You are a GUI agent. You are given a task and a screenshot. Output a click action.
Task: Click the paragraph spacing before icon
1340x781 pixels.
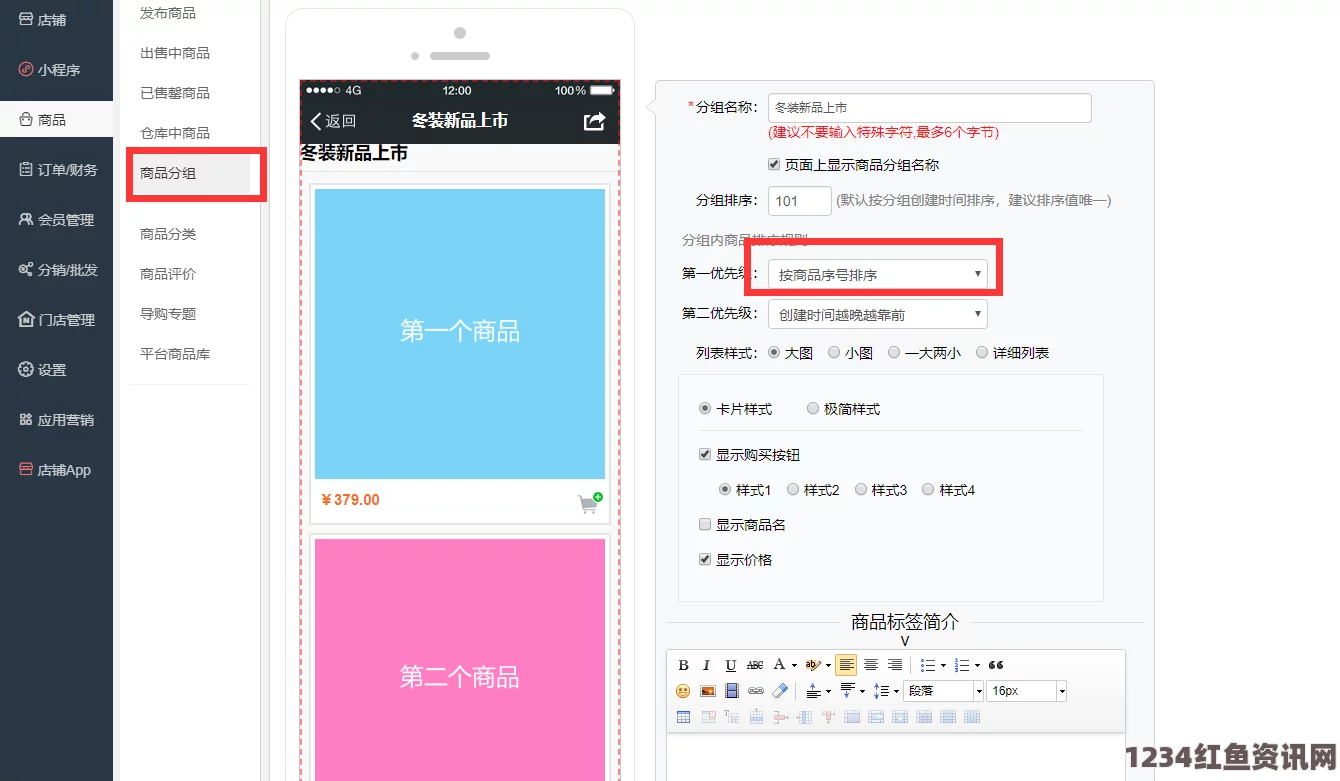coord(813,691)
